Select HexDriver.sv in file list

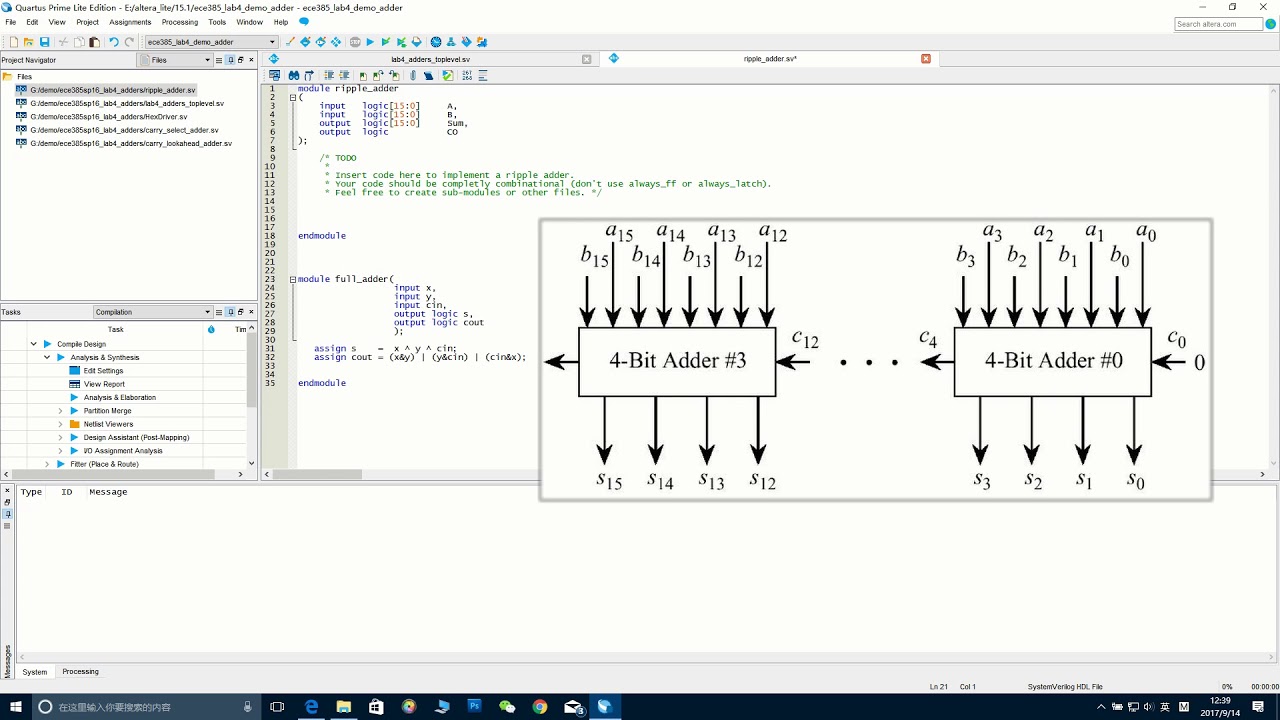pos(101,116)
